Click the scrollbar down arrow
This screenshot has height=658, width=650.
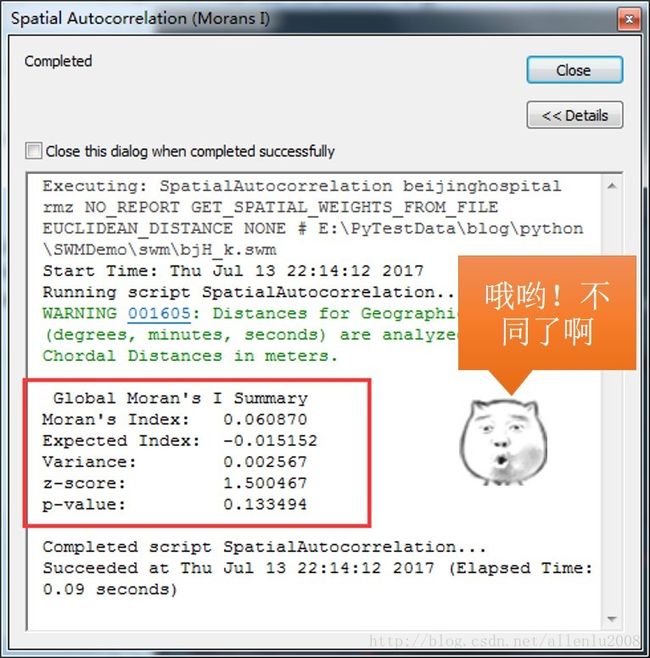pos(611,619)
